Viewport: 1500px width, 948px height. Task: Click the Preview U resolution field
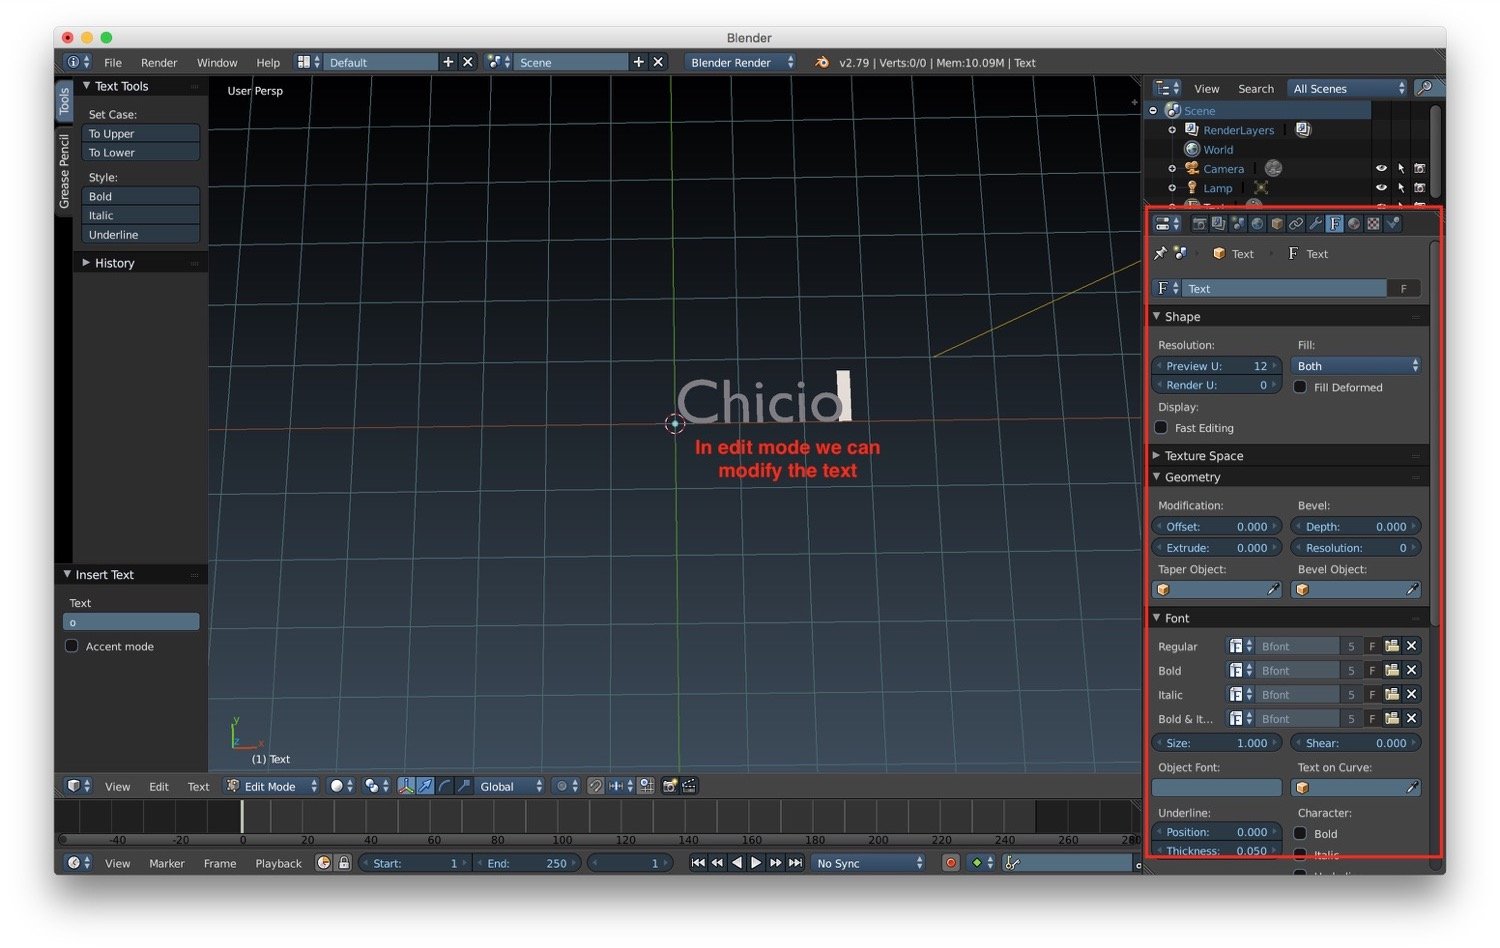click(x=1217, y=366)
